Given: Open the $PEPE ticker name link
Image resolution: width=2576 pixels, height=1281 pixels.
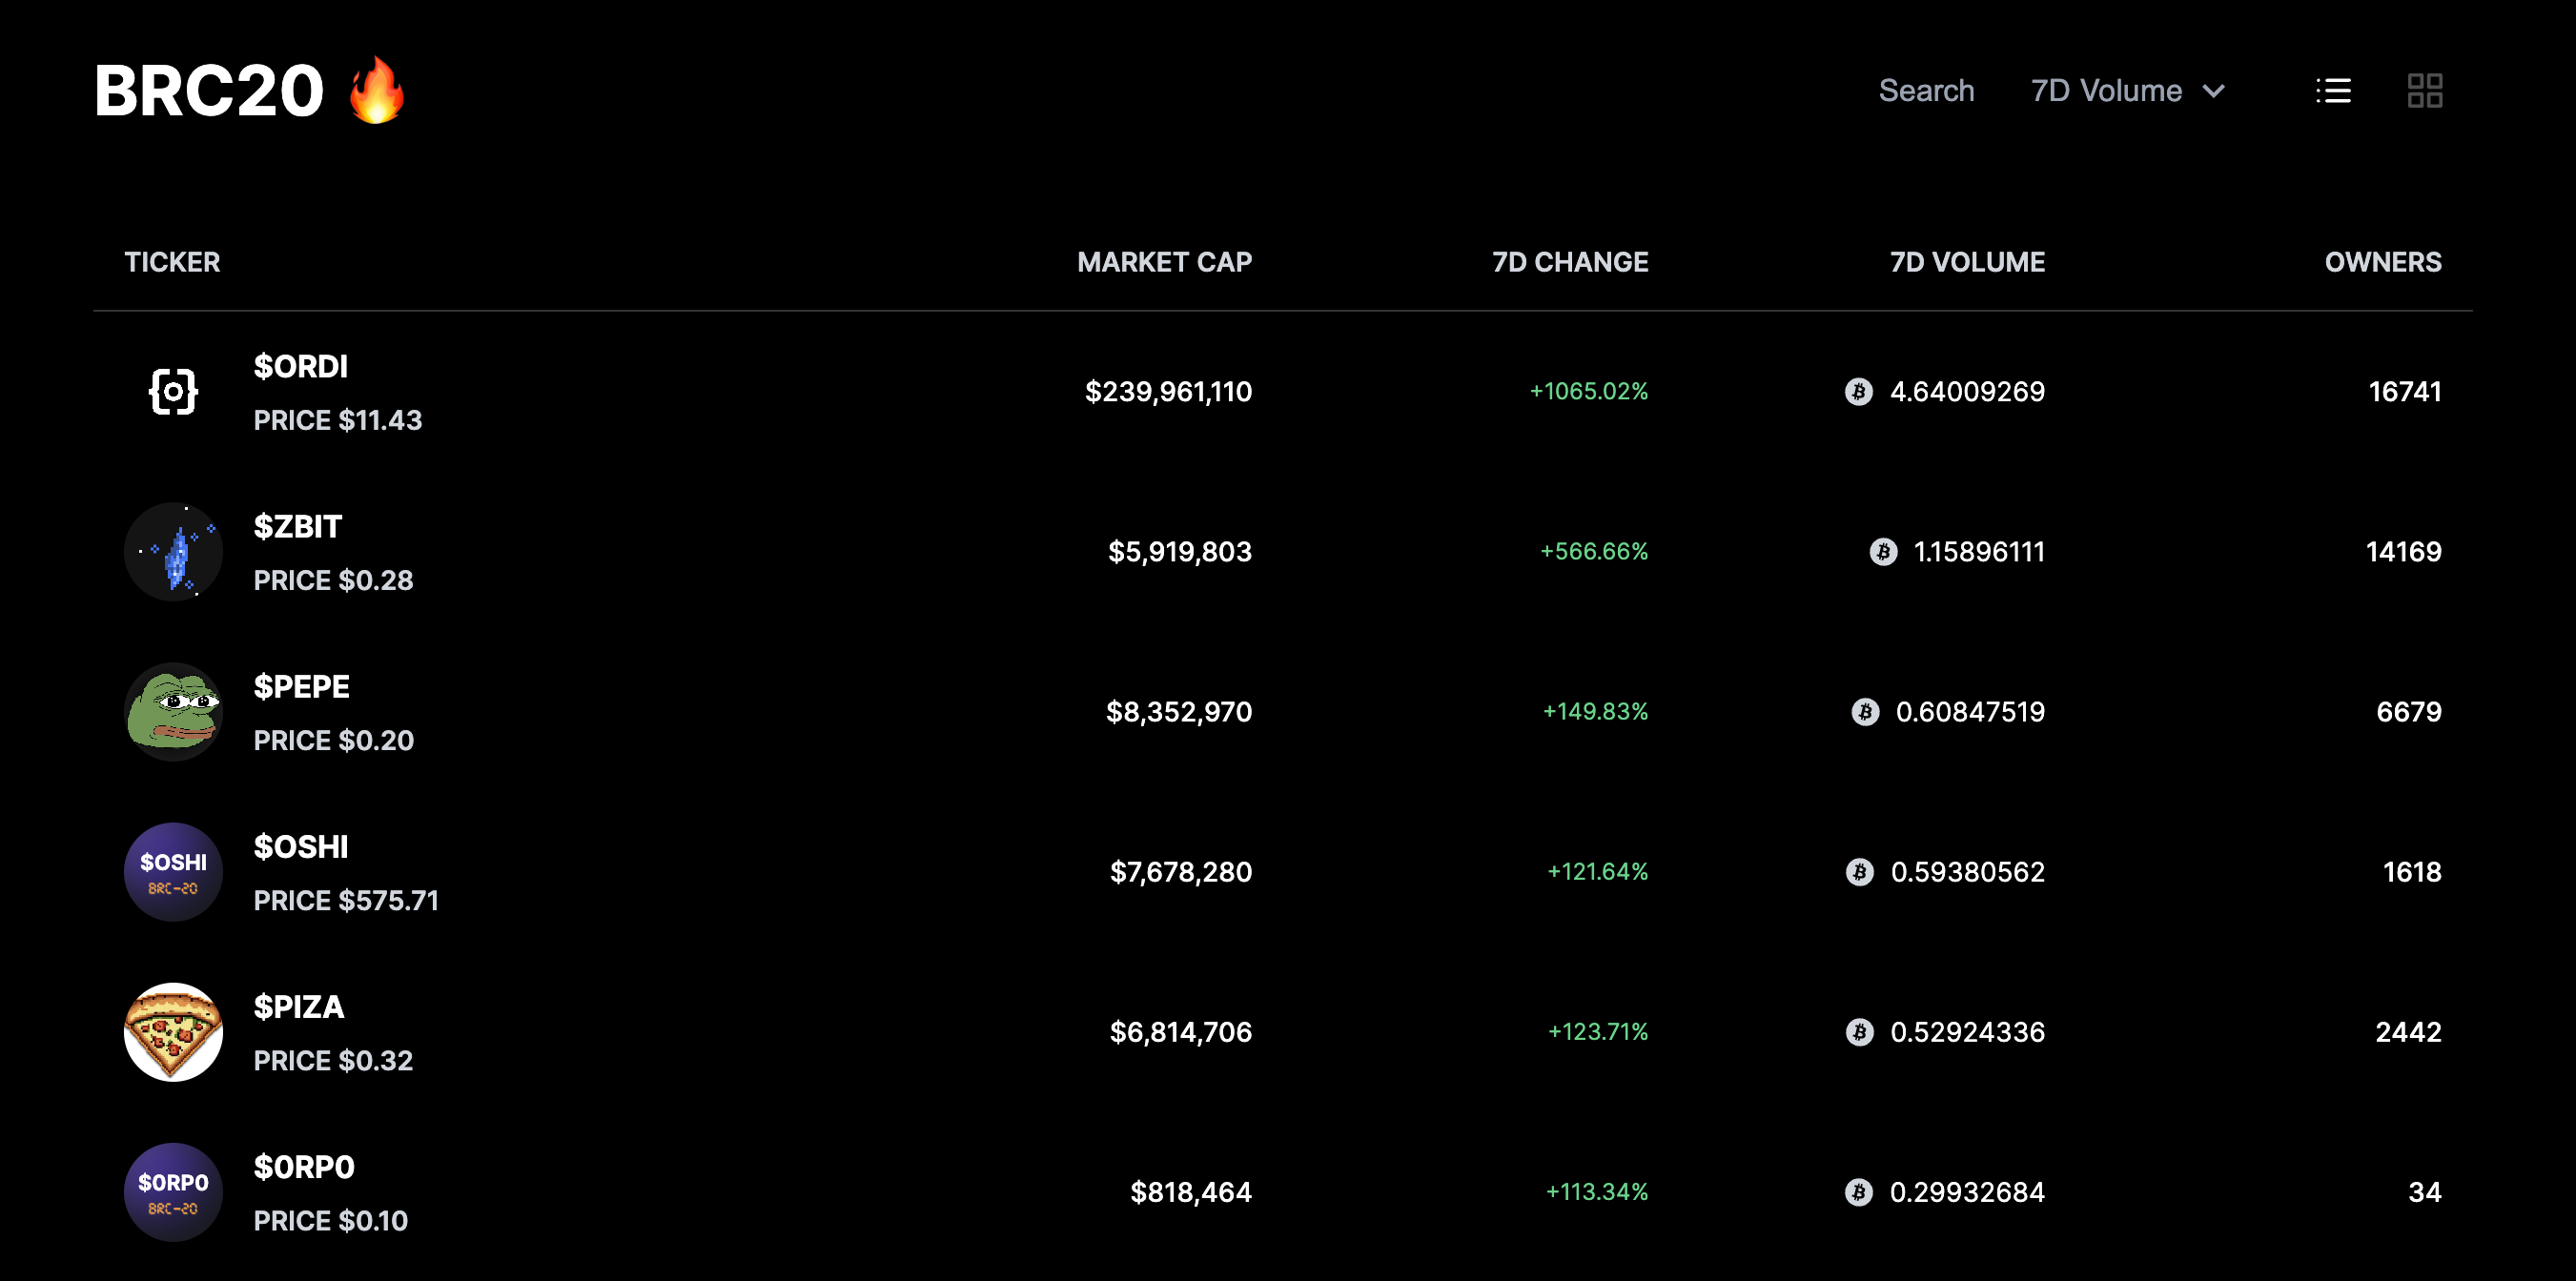Looking at the screenshot, I should (301, 686).
